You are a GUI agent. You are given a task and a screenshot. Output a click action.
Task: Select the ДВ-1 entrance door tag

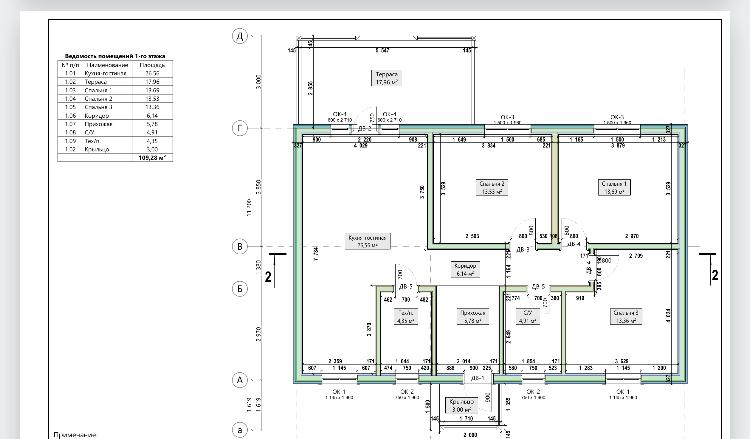point(477,378)
